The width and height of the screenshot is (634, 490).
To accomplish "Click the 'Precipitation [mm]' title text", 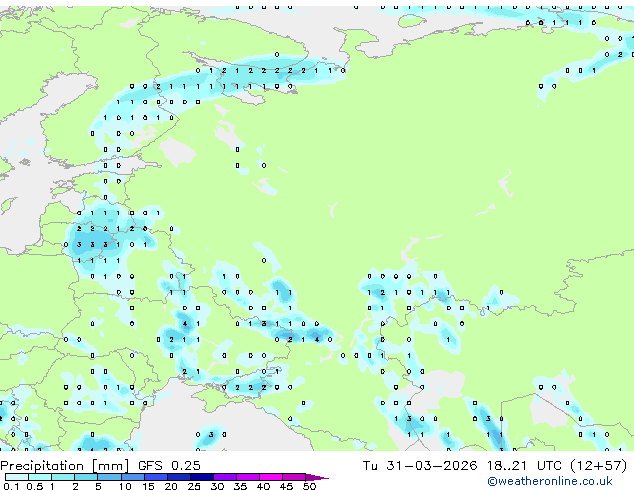I will click(65, 466).
